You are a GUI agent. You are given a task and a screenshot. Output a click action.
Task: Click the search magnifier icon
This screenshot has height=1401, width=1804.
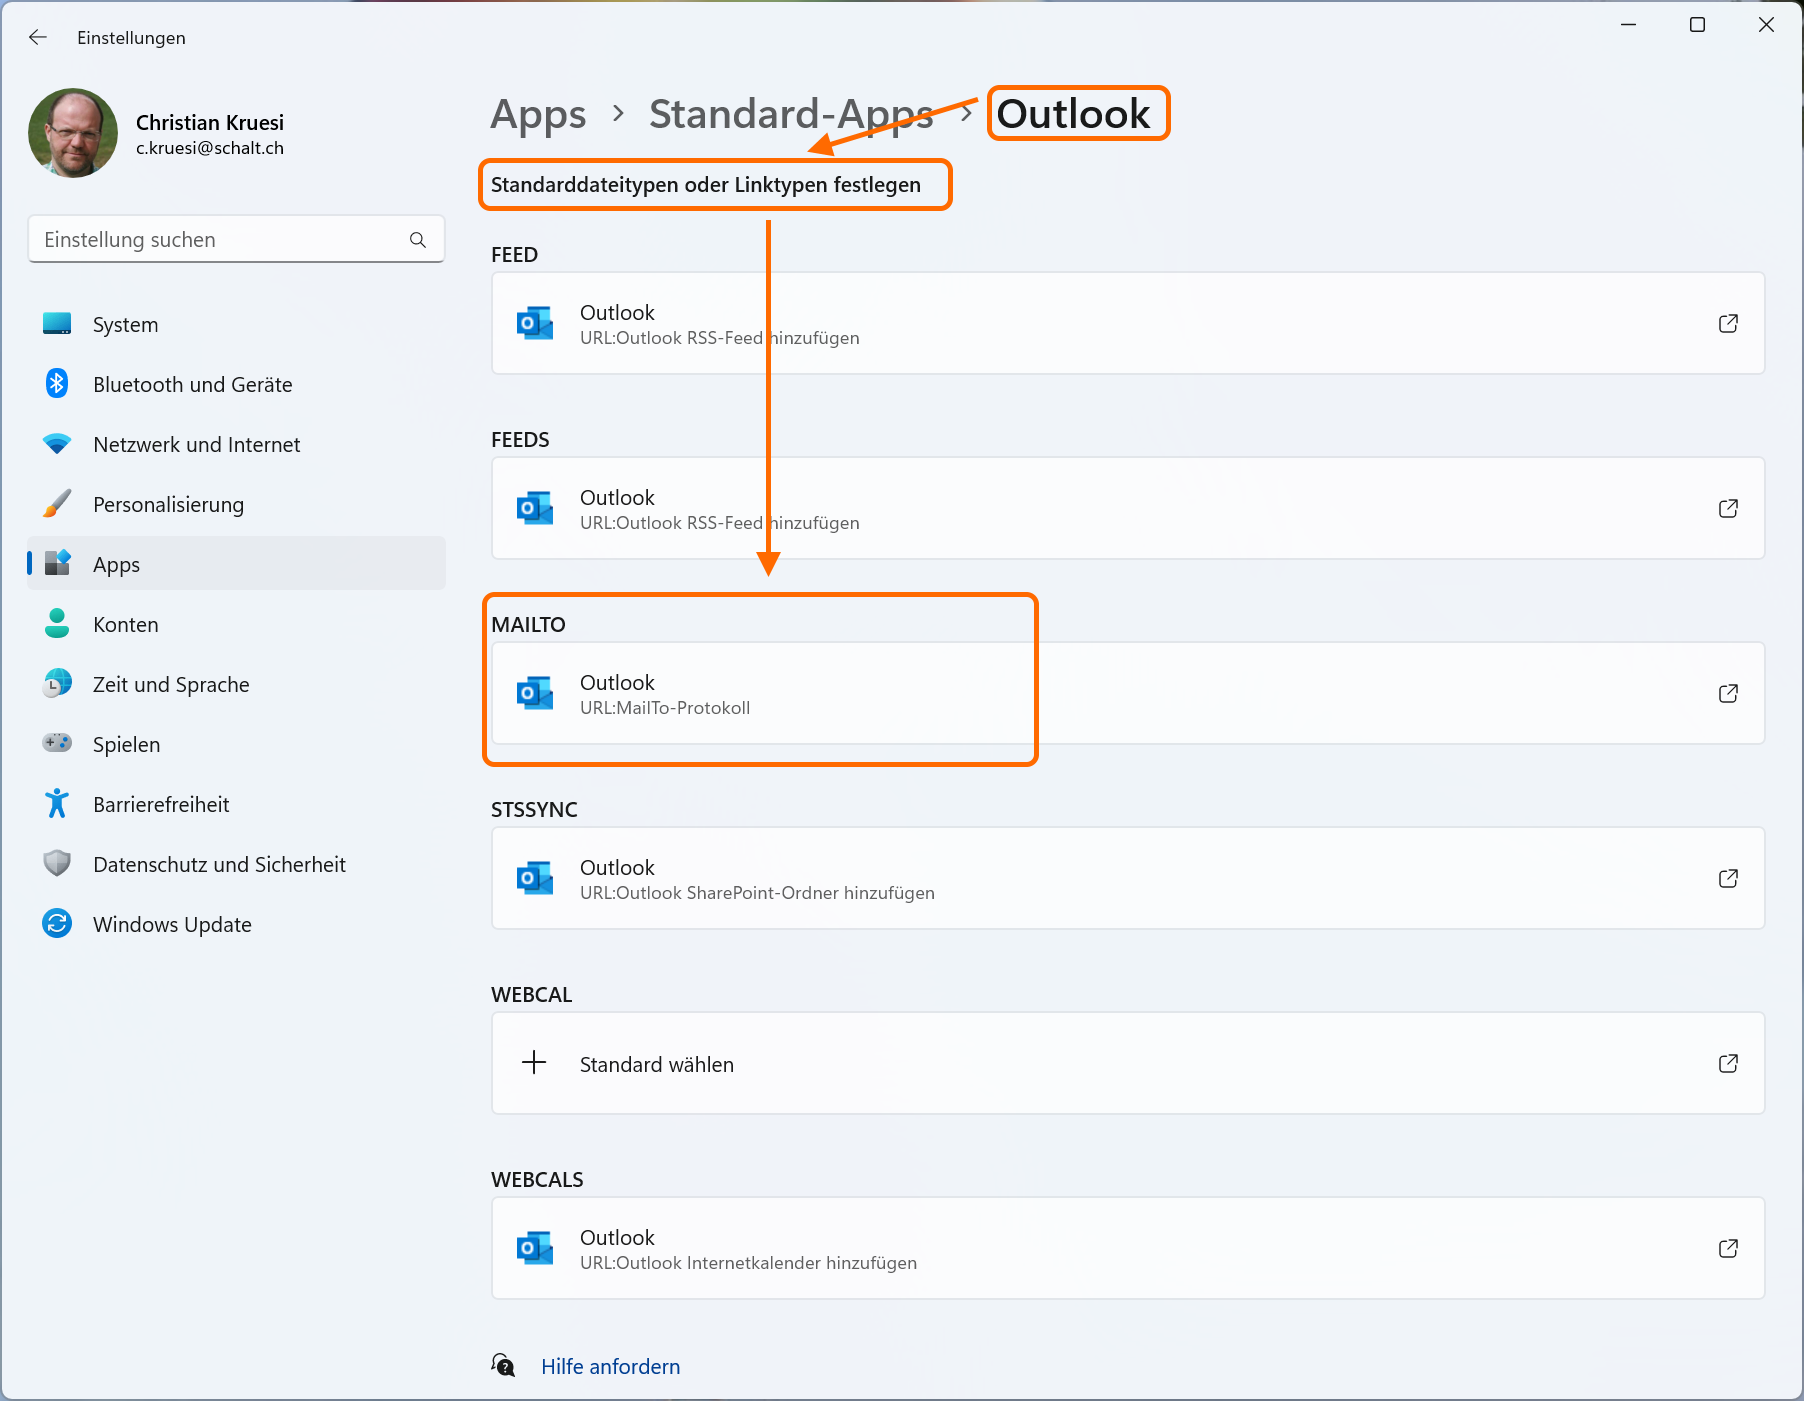[418, 240]
